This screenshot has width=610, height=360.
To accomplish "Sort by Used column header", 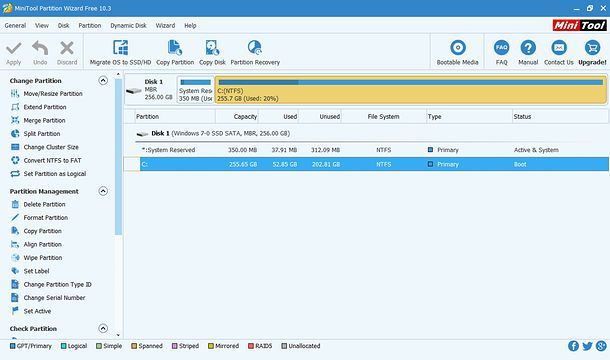I will [x=279, y=116].
